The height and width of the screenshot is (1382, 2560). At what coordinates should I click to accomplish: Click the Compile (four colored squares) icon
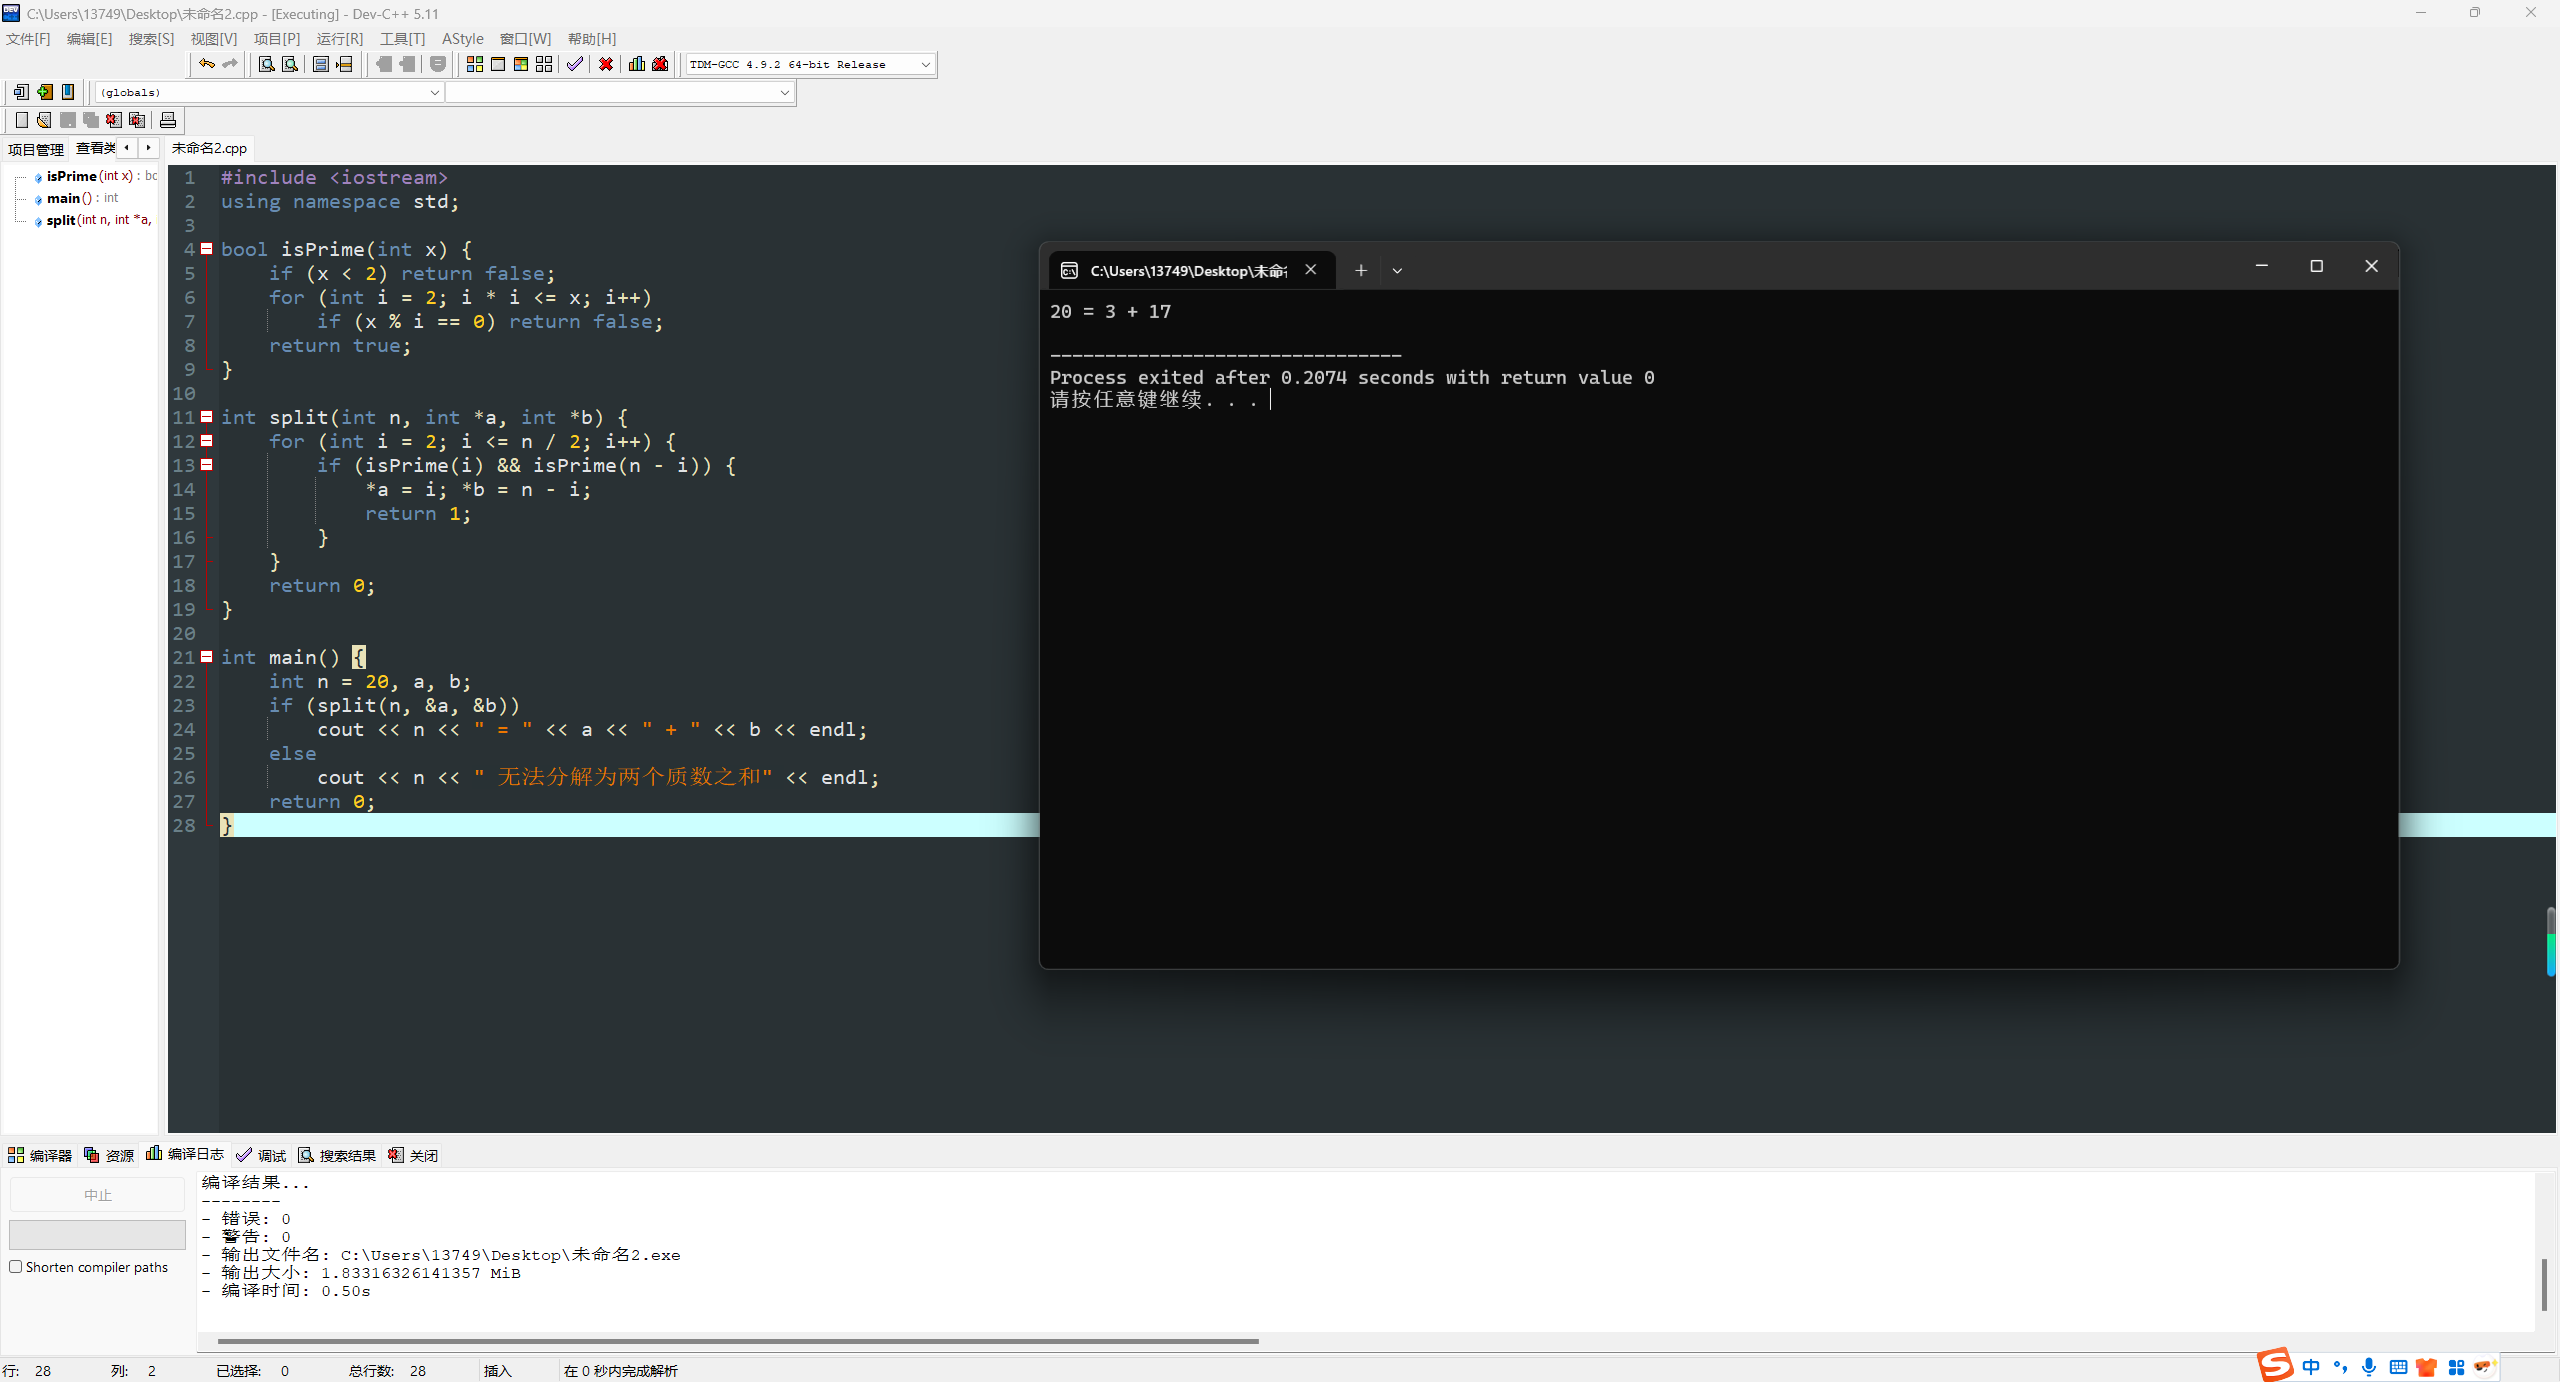[475, 64]
